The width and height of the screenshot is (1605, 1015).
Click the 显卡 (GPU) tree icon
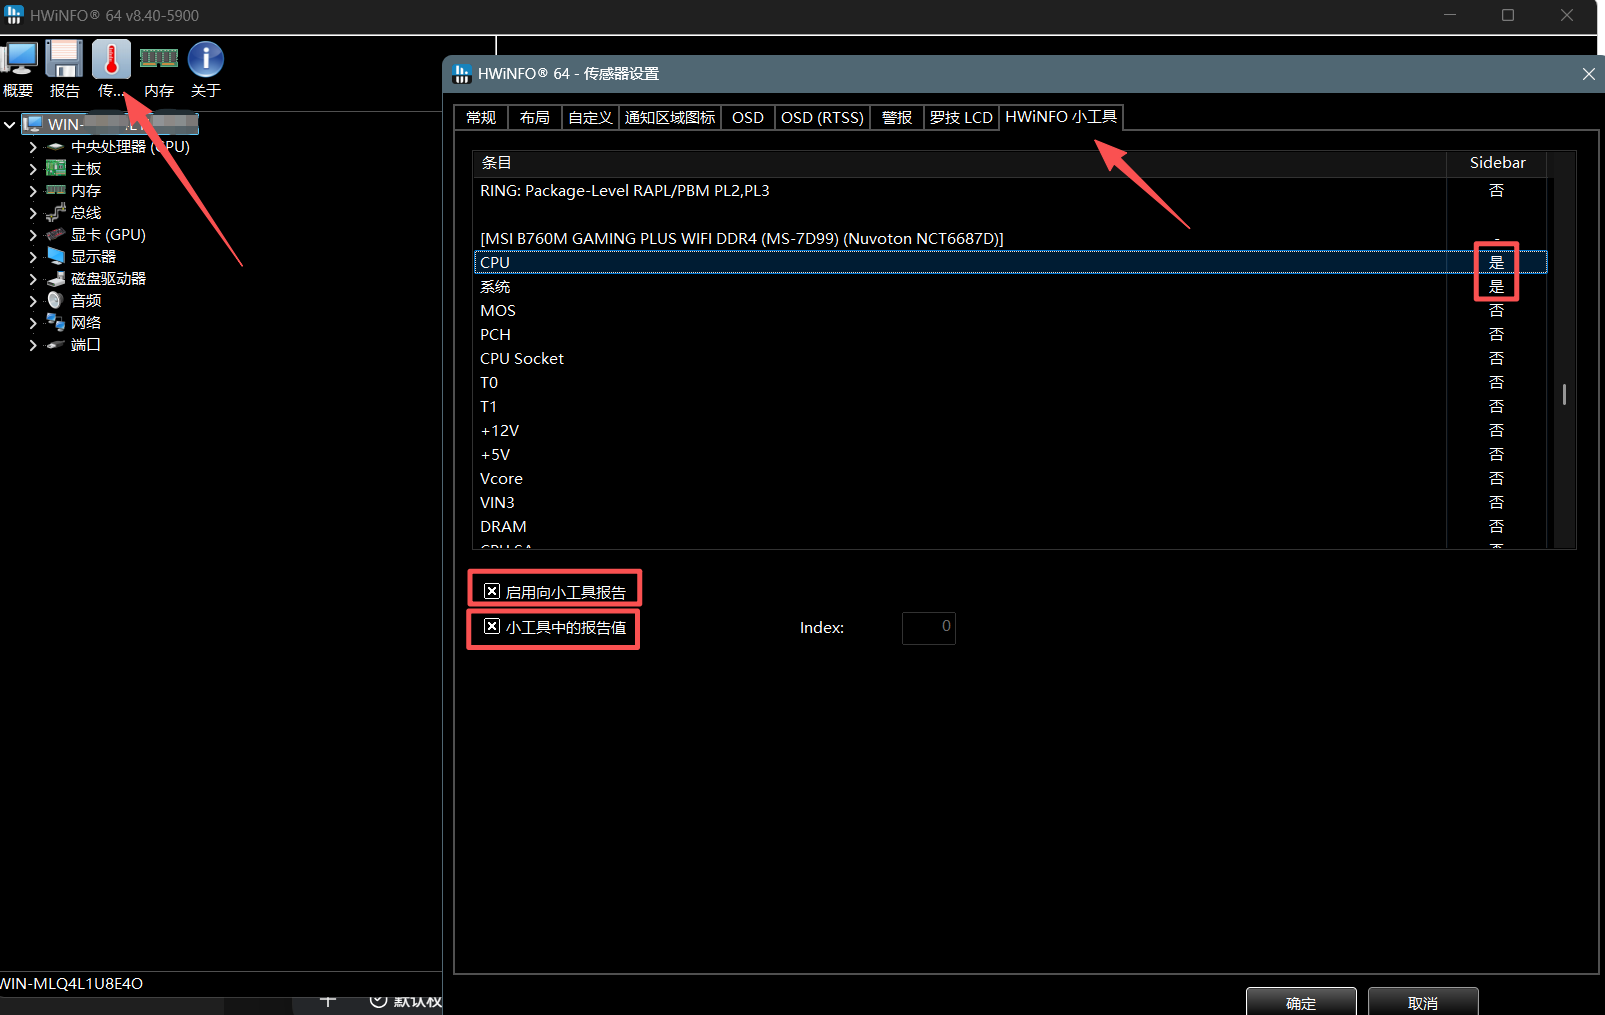pyautogui.click(x=56, y=235)
